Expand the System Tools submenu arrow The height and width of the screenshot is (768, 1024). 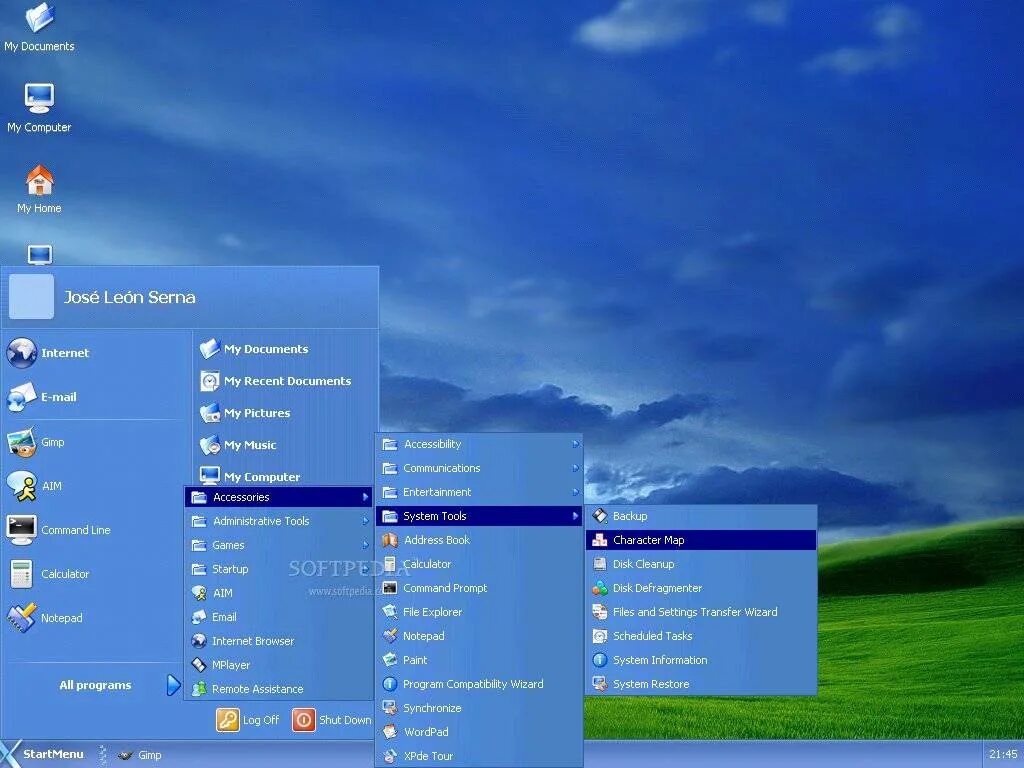coord(575,516)
